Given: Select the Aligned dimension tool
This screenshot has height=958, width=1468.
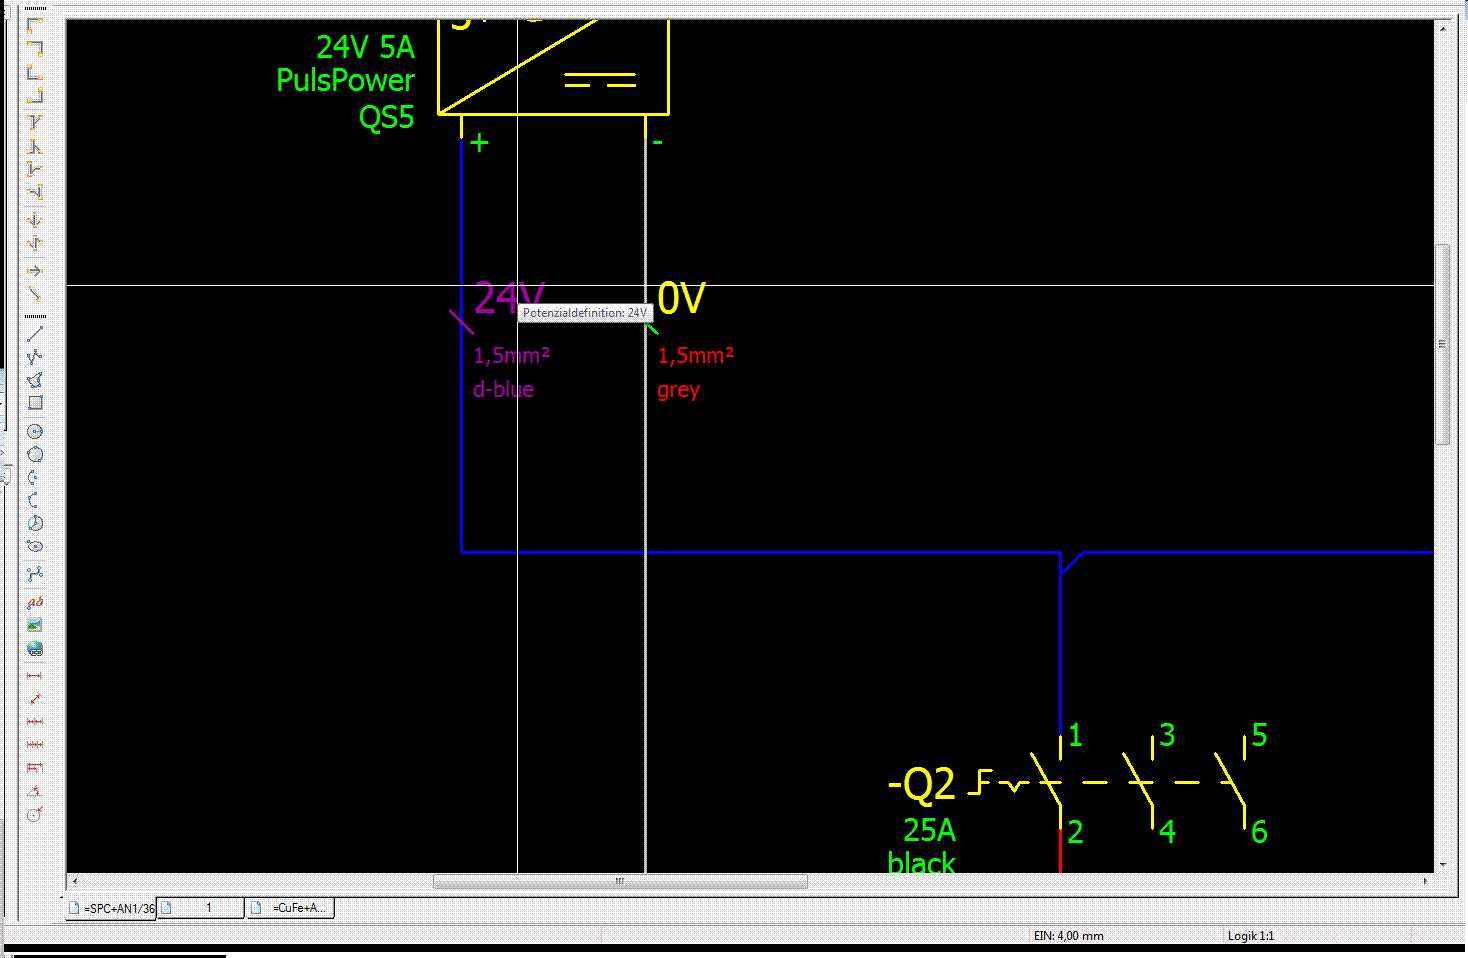Looking at the screenshot, I should (35, 699).
